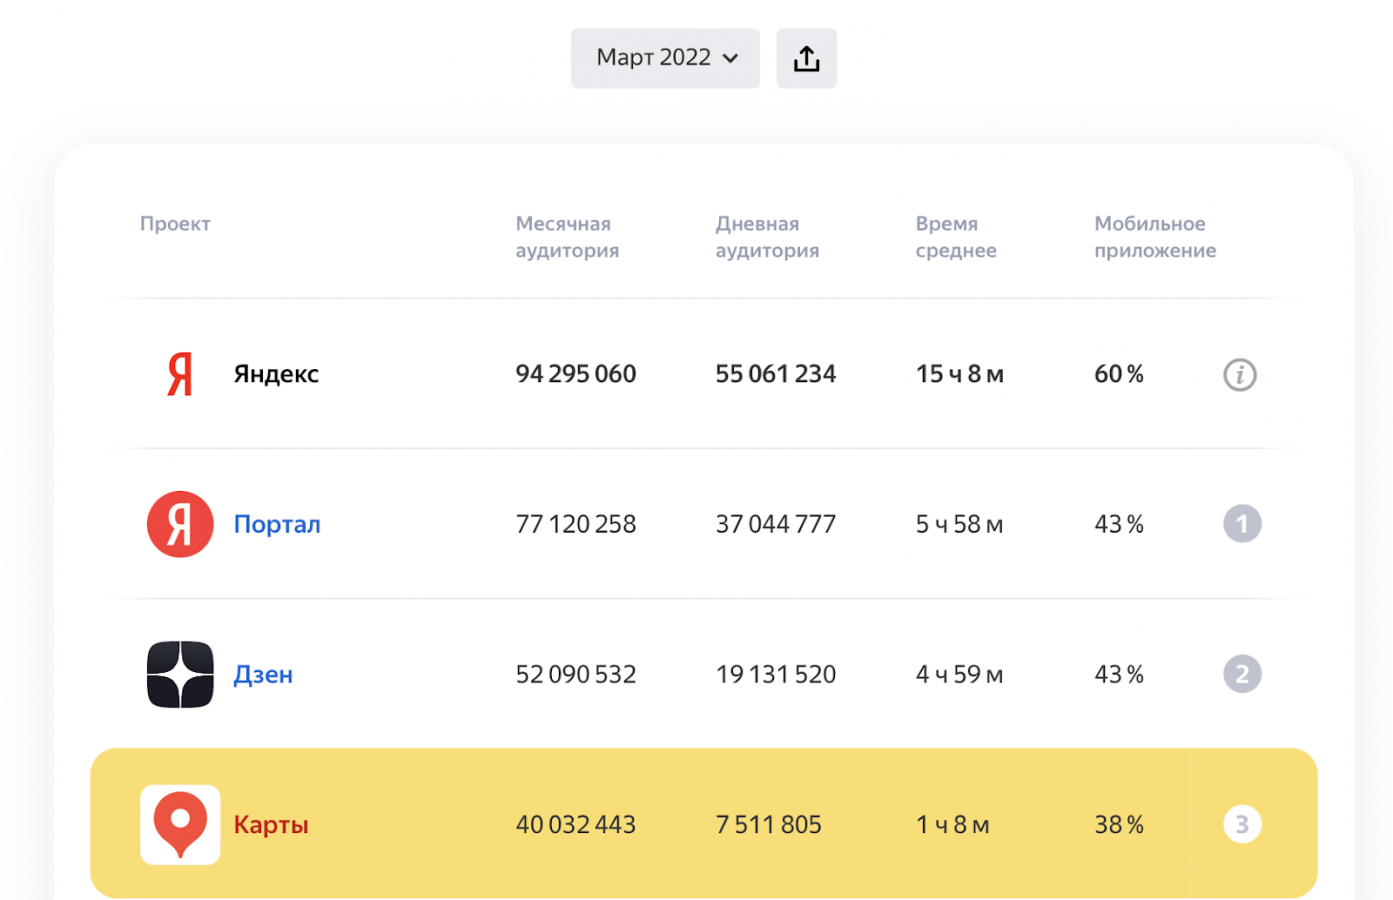Sort by Дневная аудитория column header
This screenshot has width=1393, height=900.
click(x=767, y=237)
